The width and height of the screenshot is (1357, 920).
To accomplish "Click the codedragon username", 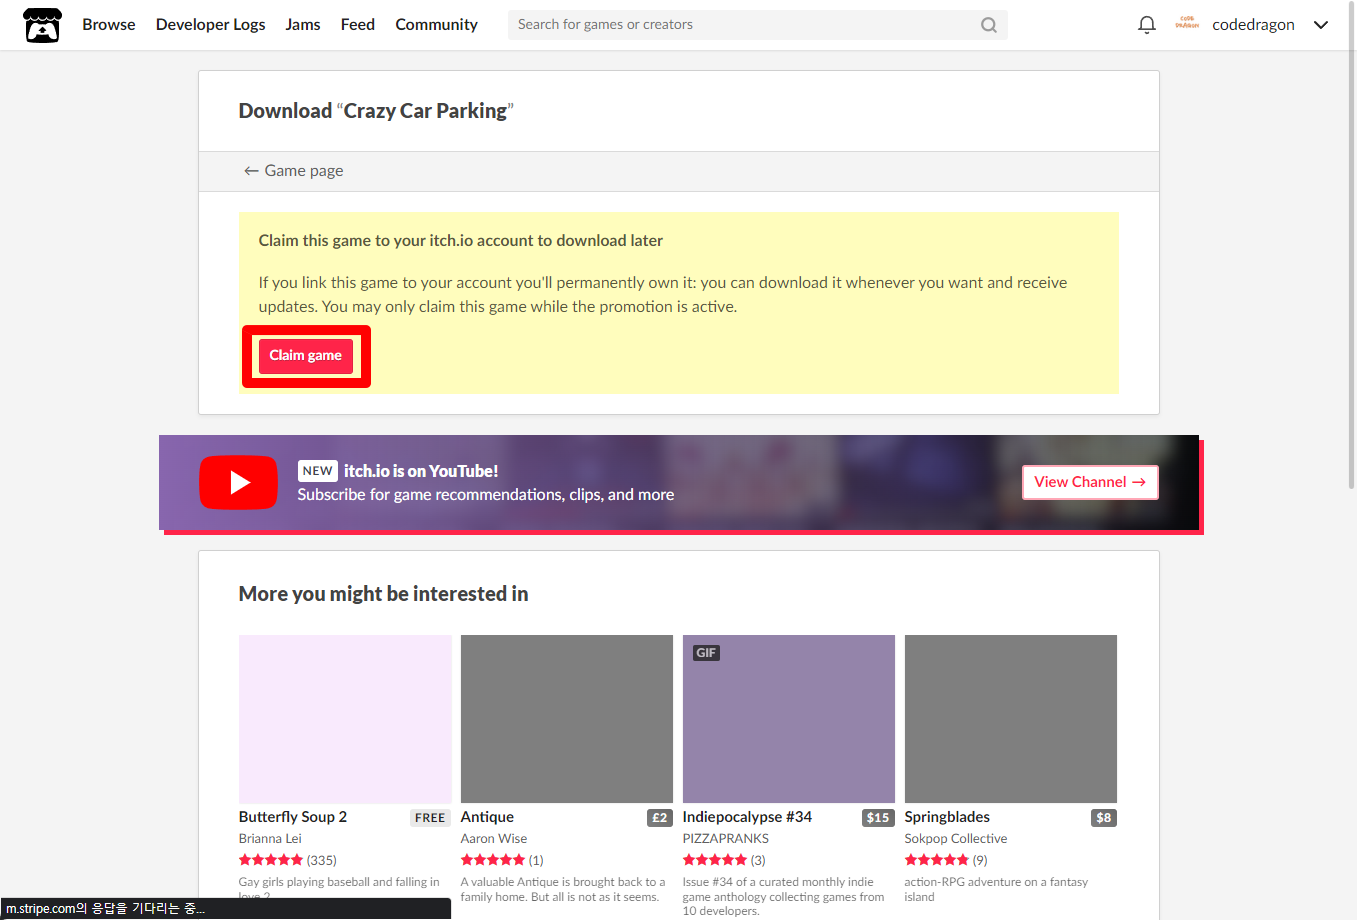I will [1253, 25].
